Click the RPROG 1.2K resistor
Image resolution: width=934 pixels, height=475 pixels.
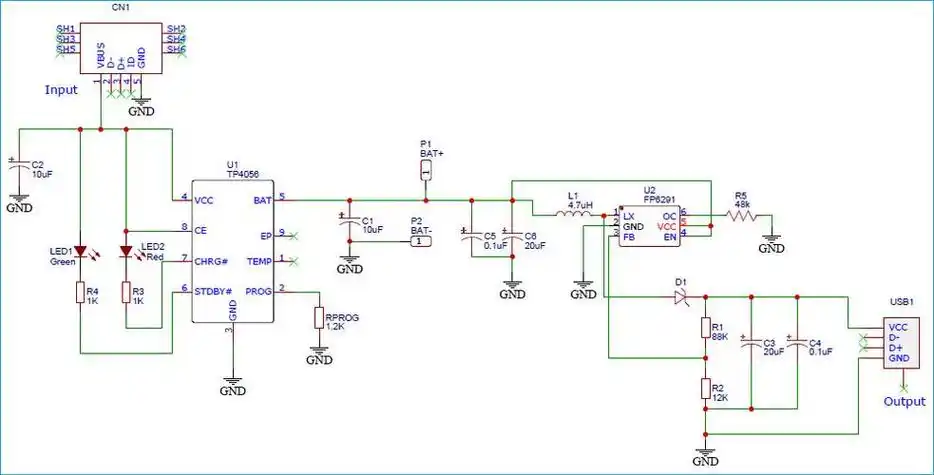[320, 317]
